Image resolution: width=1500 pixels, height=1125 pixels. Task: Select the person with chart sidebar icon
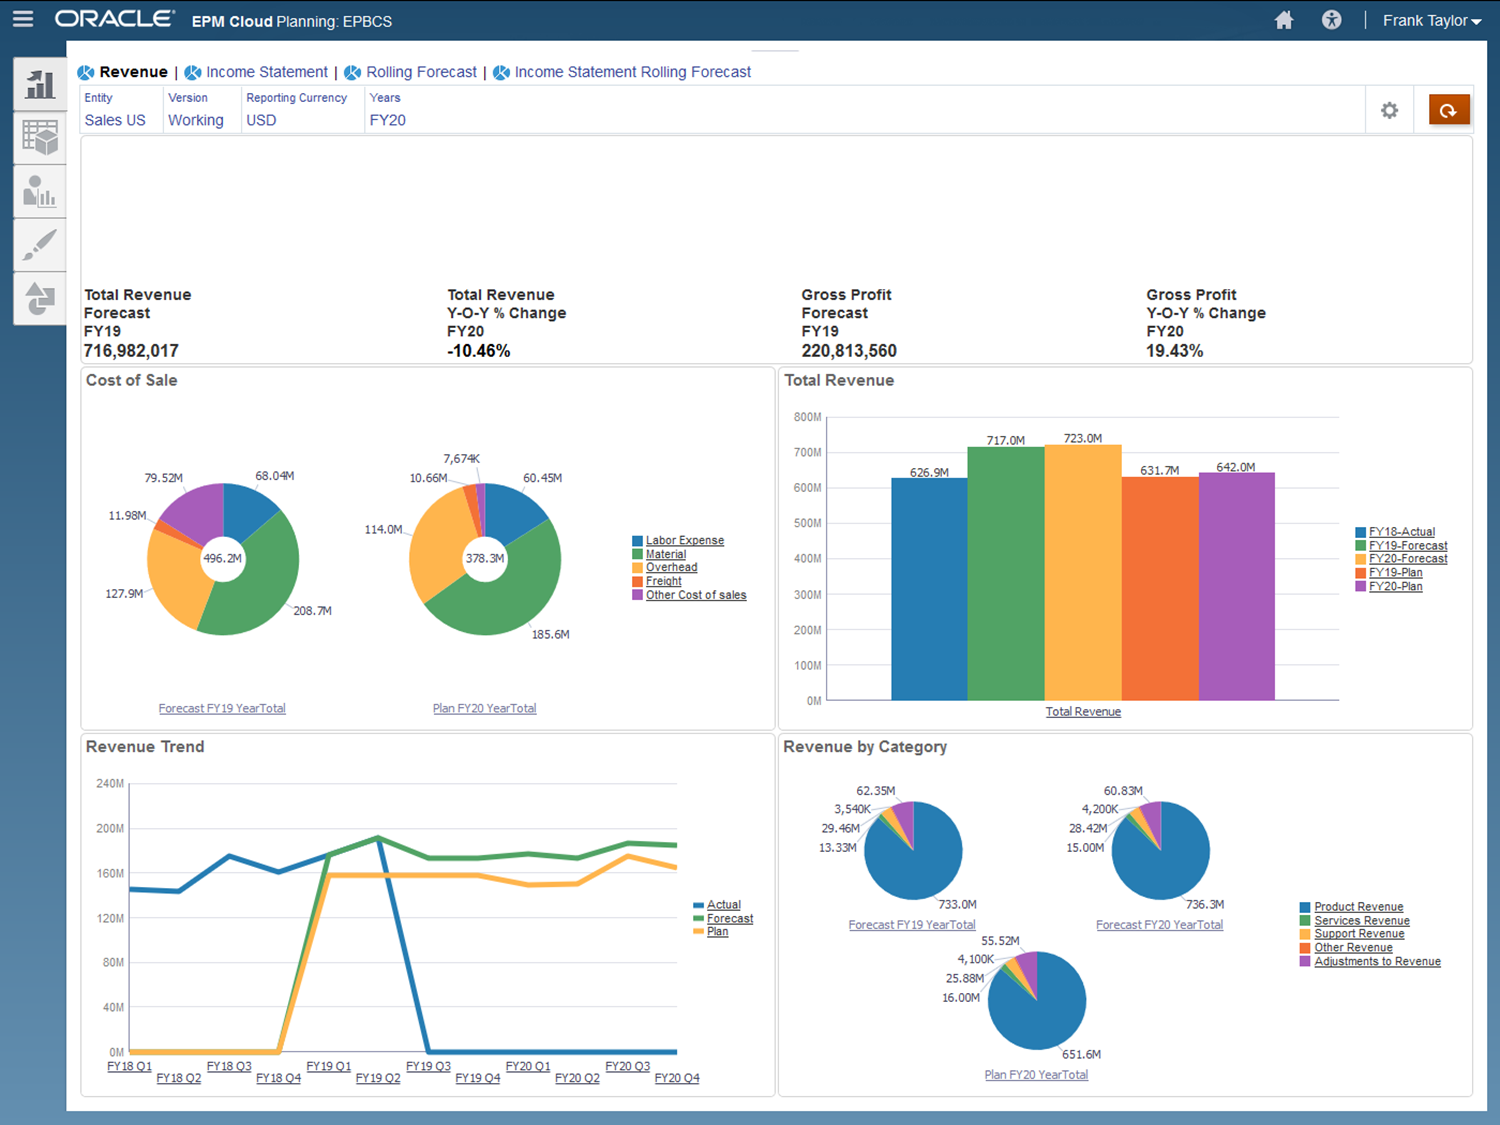[40, 191]
